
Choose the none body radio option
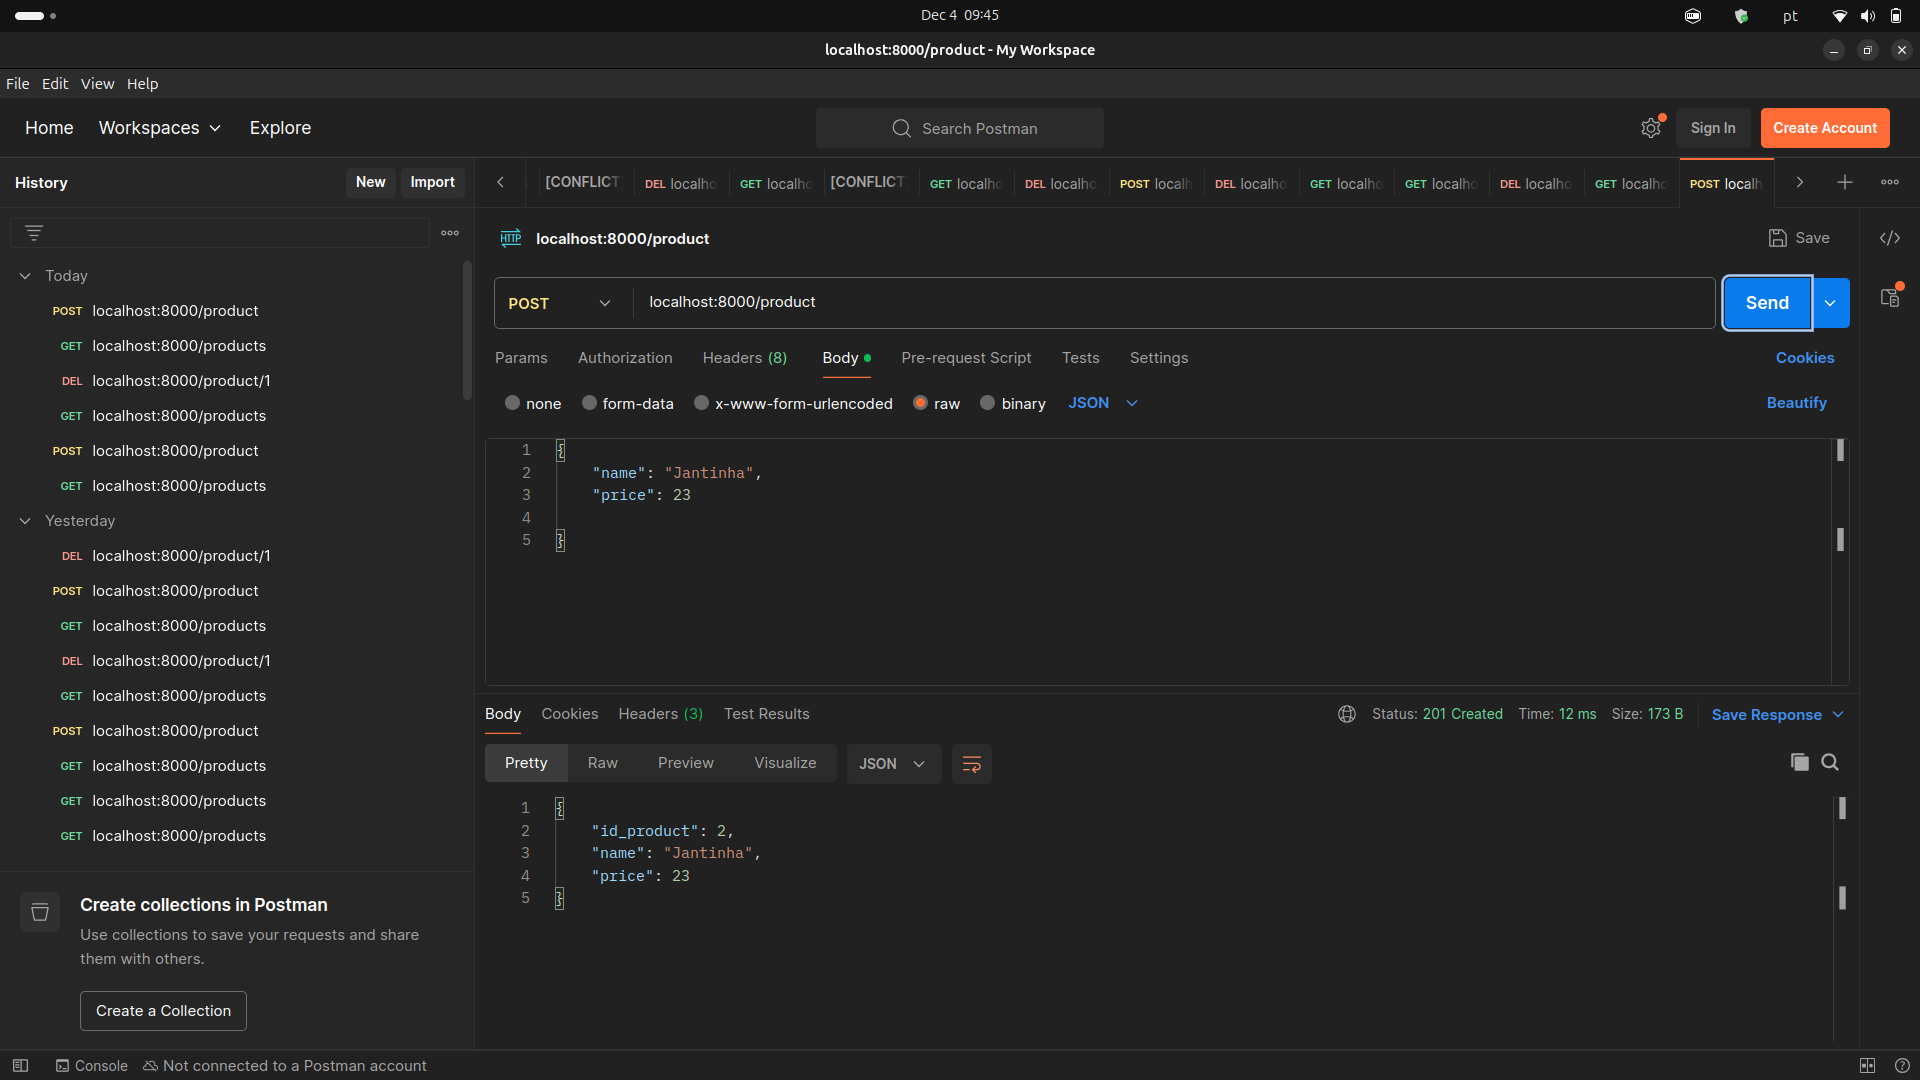tap(513, 403)
